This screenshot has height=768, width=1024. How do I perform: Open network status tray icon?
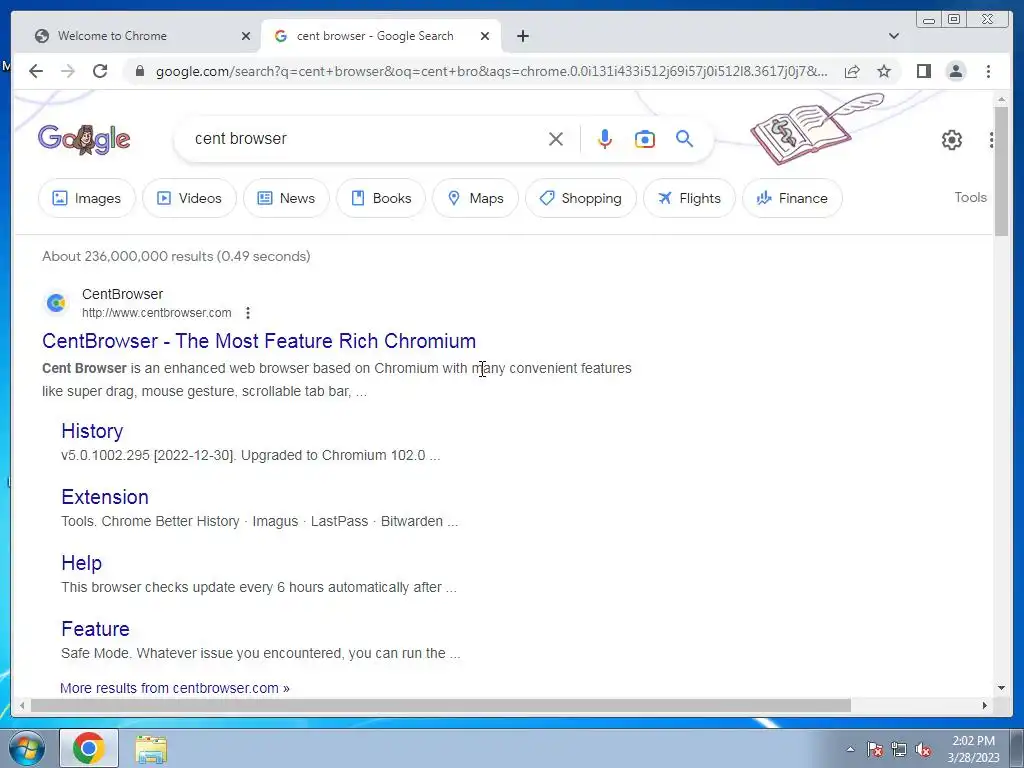[x=899, y=749]
